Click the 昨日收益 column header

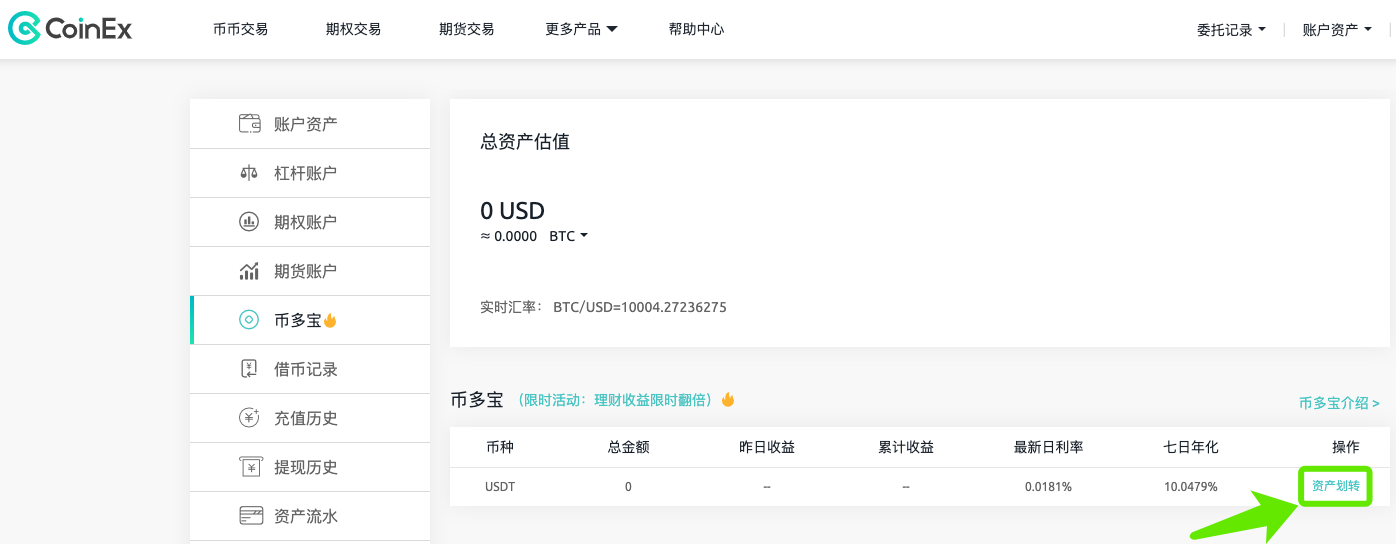tap(767, 447)
